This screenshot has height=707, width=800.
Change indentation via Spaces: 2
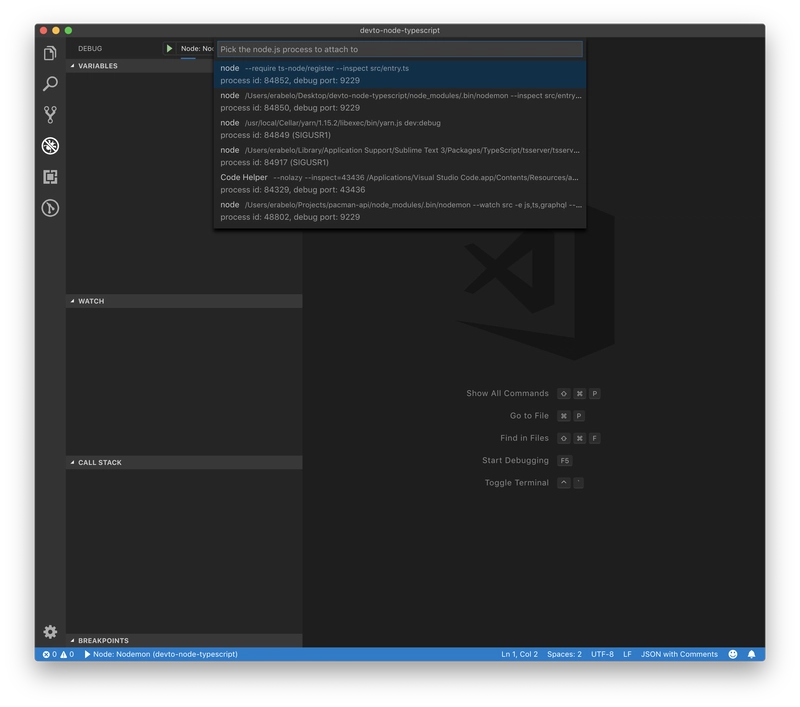pos(564,654)
